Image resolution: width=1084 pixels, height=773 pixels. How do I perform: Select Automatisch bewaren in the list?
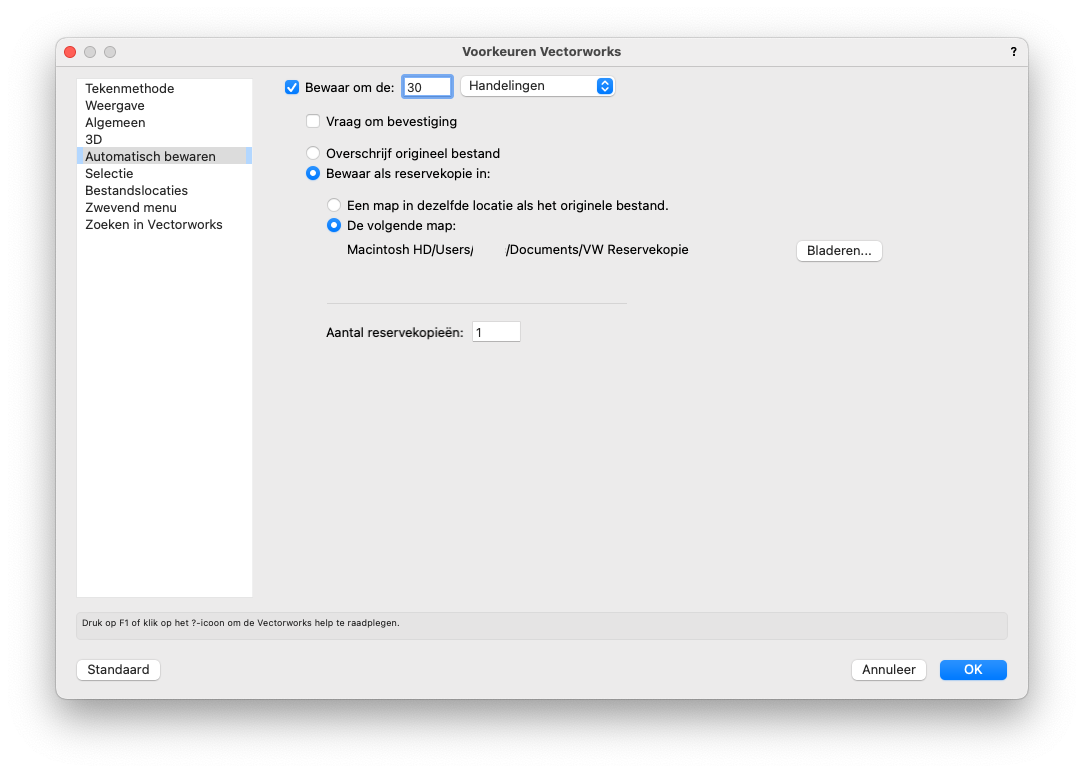[x=165, y=156]
